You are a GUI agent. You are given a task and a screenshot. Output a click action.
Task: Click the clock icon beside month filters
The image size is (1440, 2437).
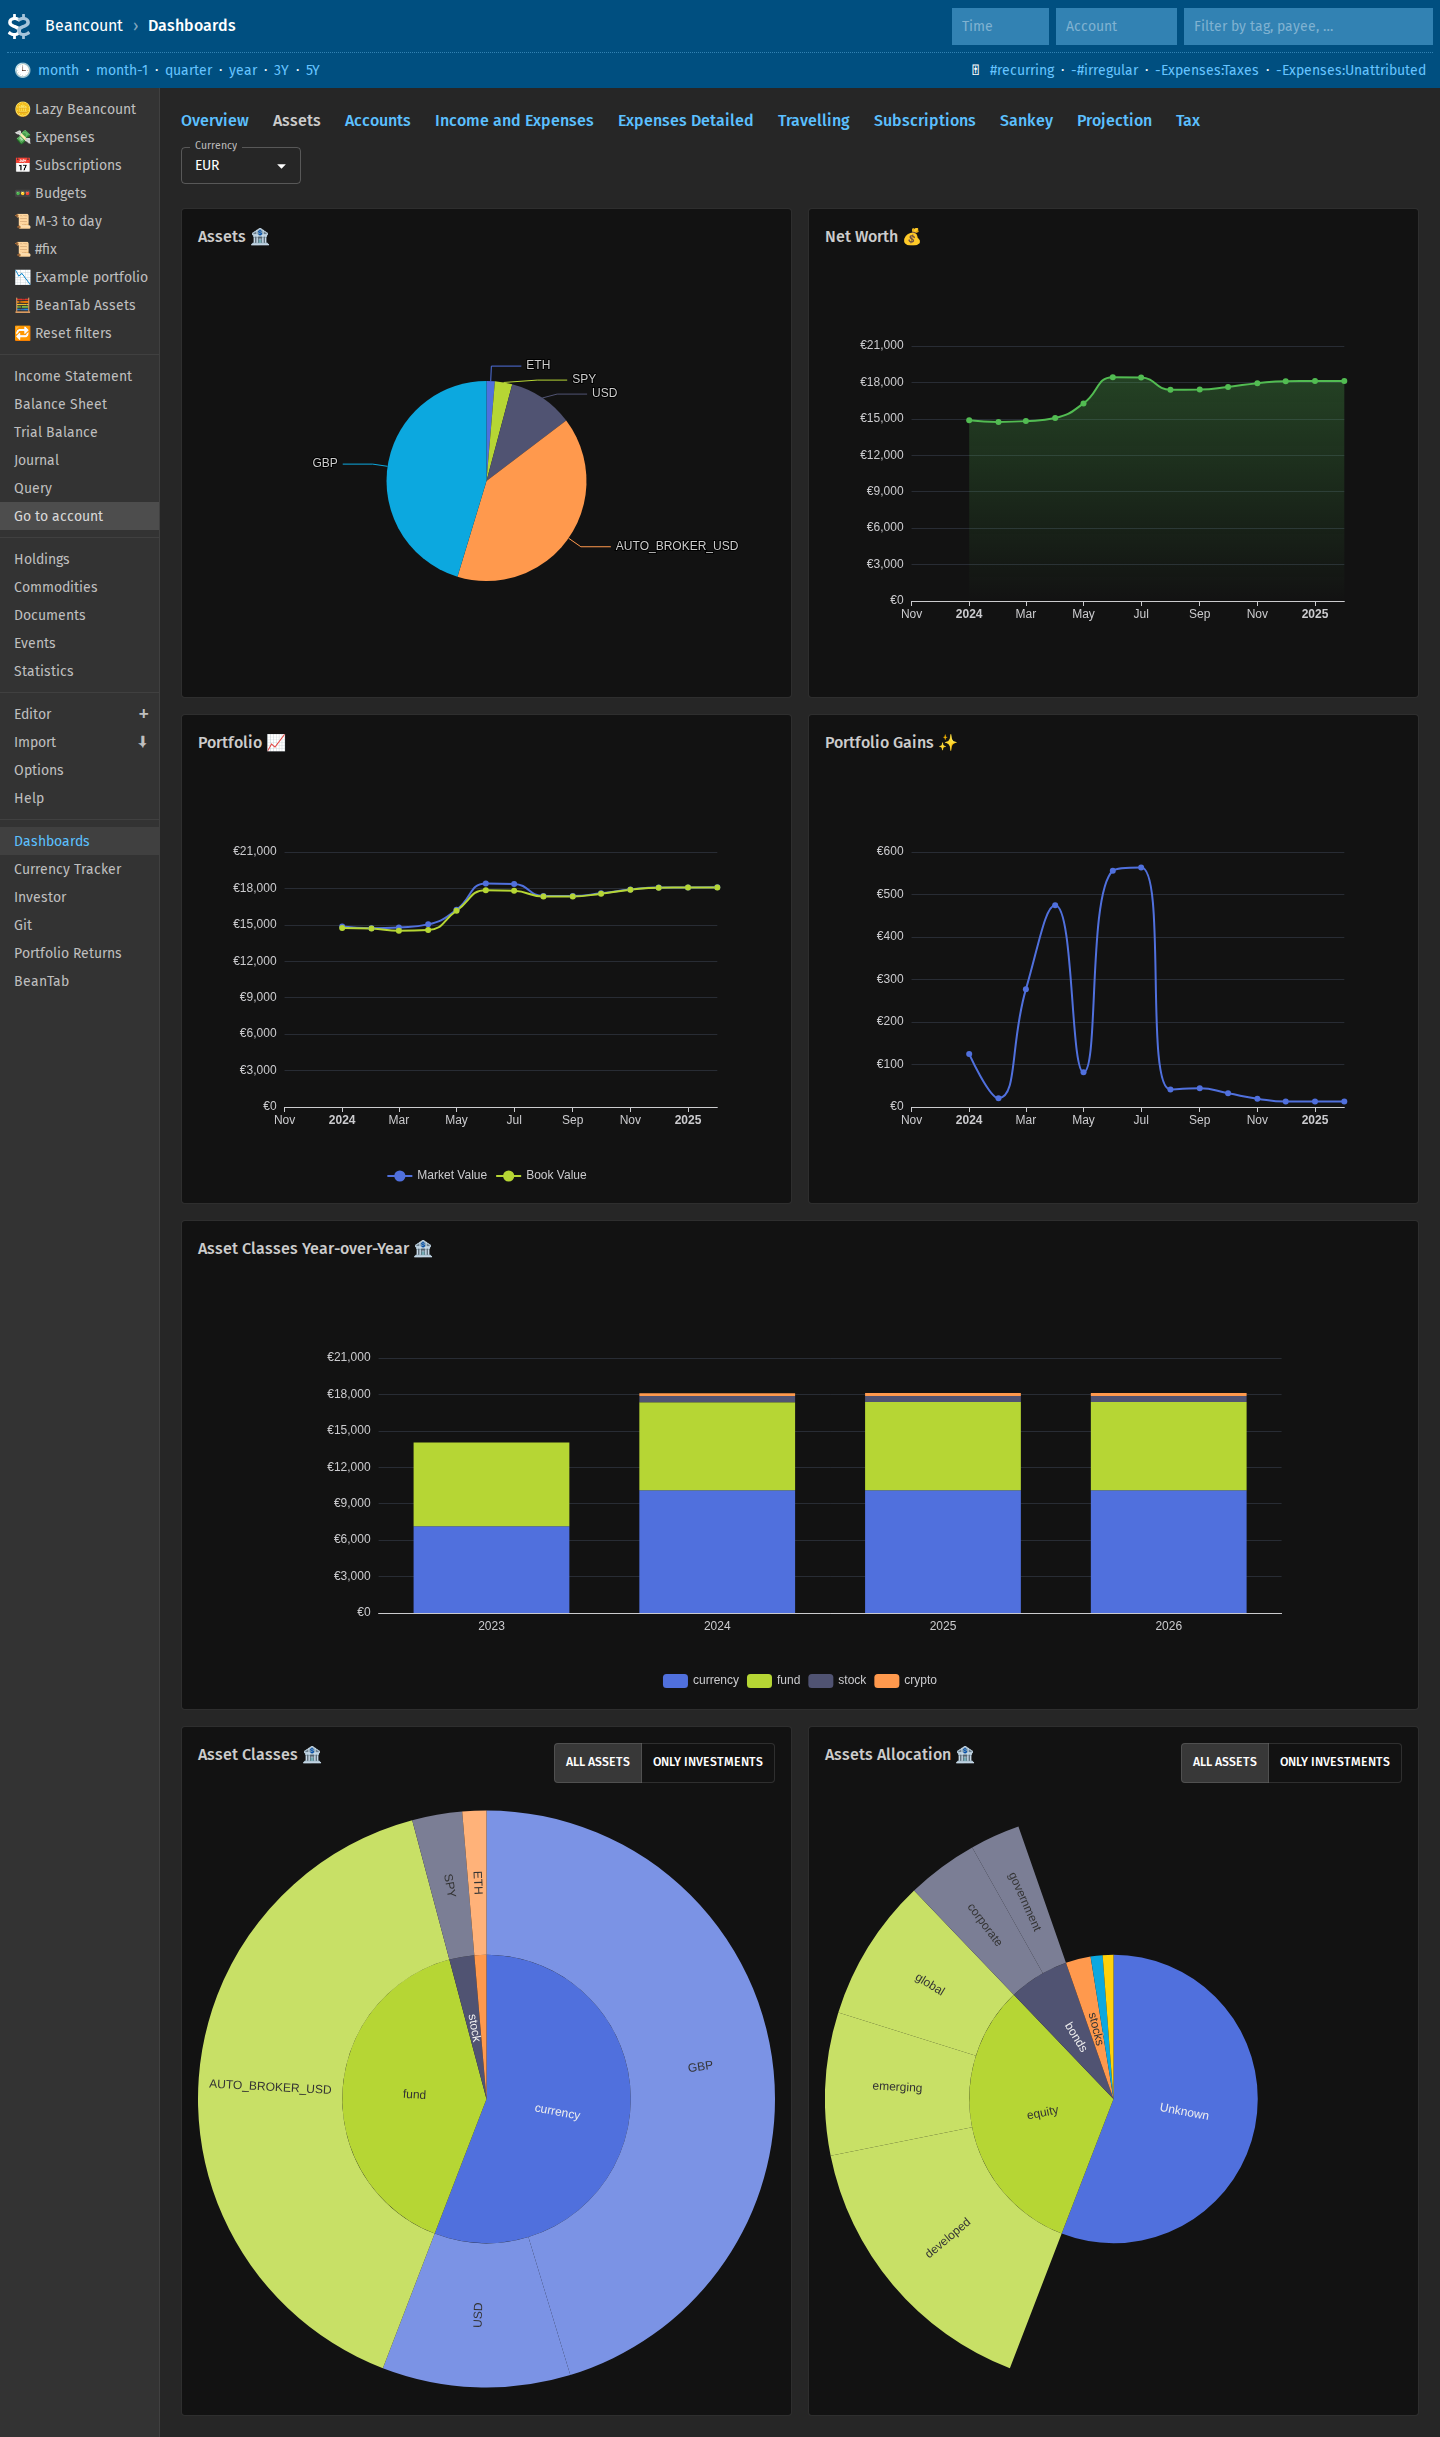coord(22,70)
